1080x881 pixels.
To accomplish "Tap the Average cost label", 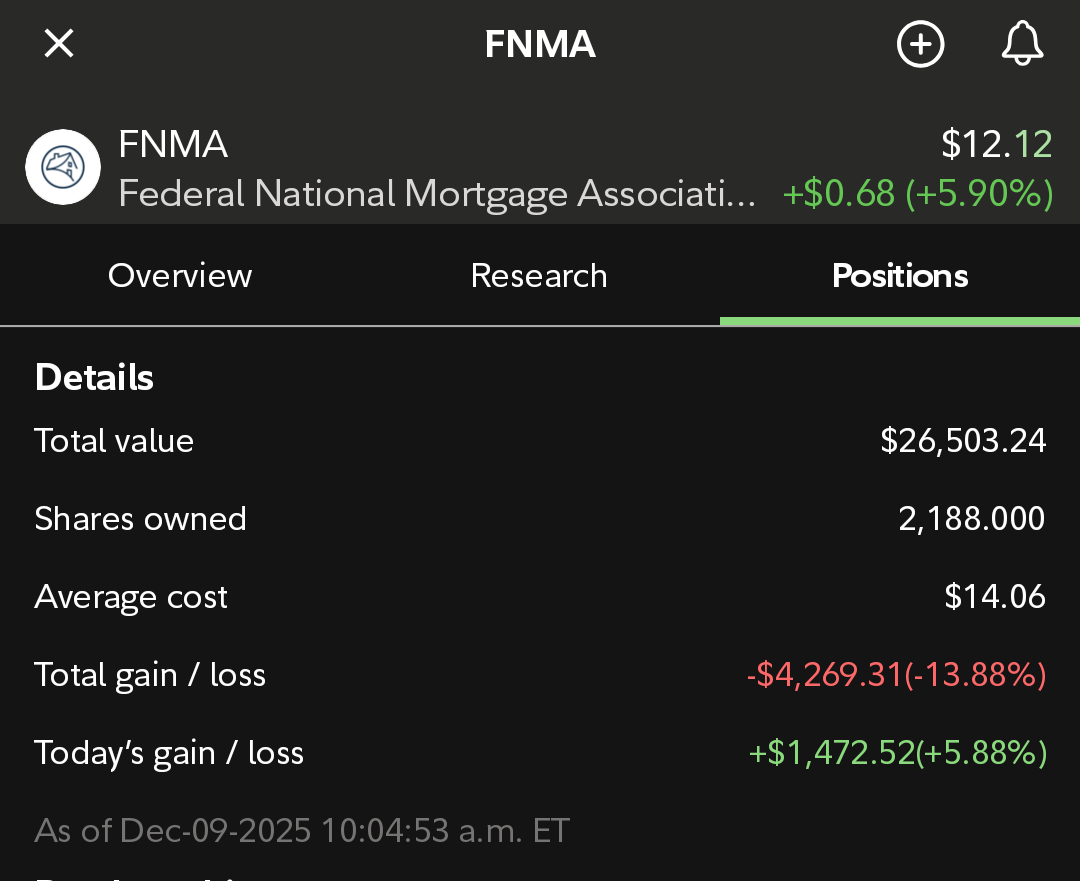I will pyautogui.click(x=131, y=597).
